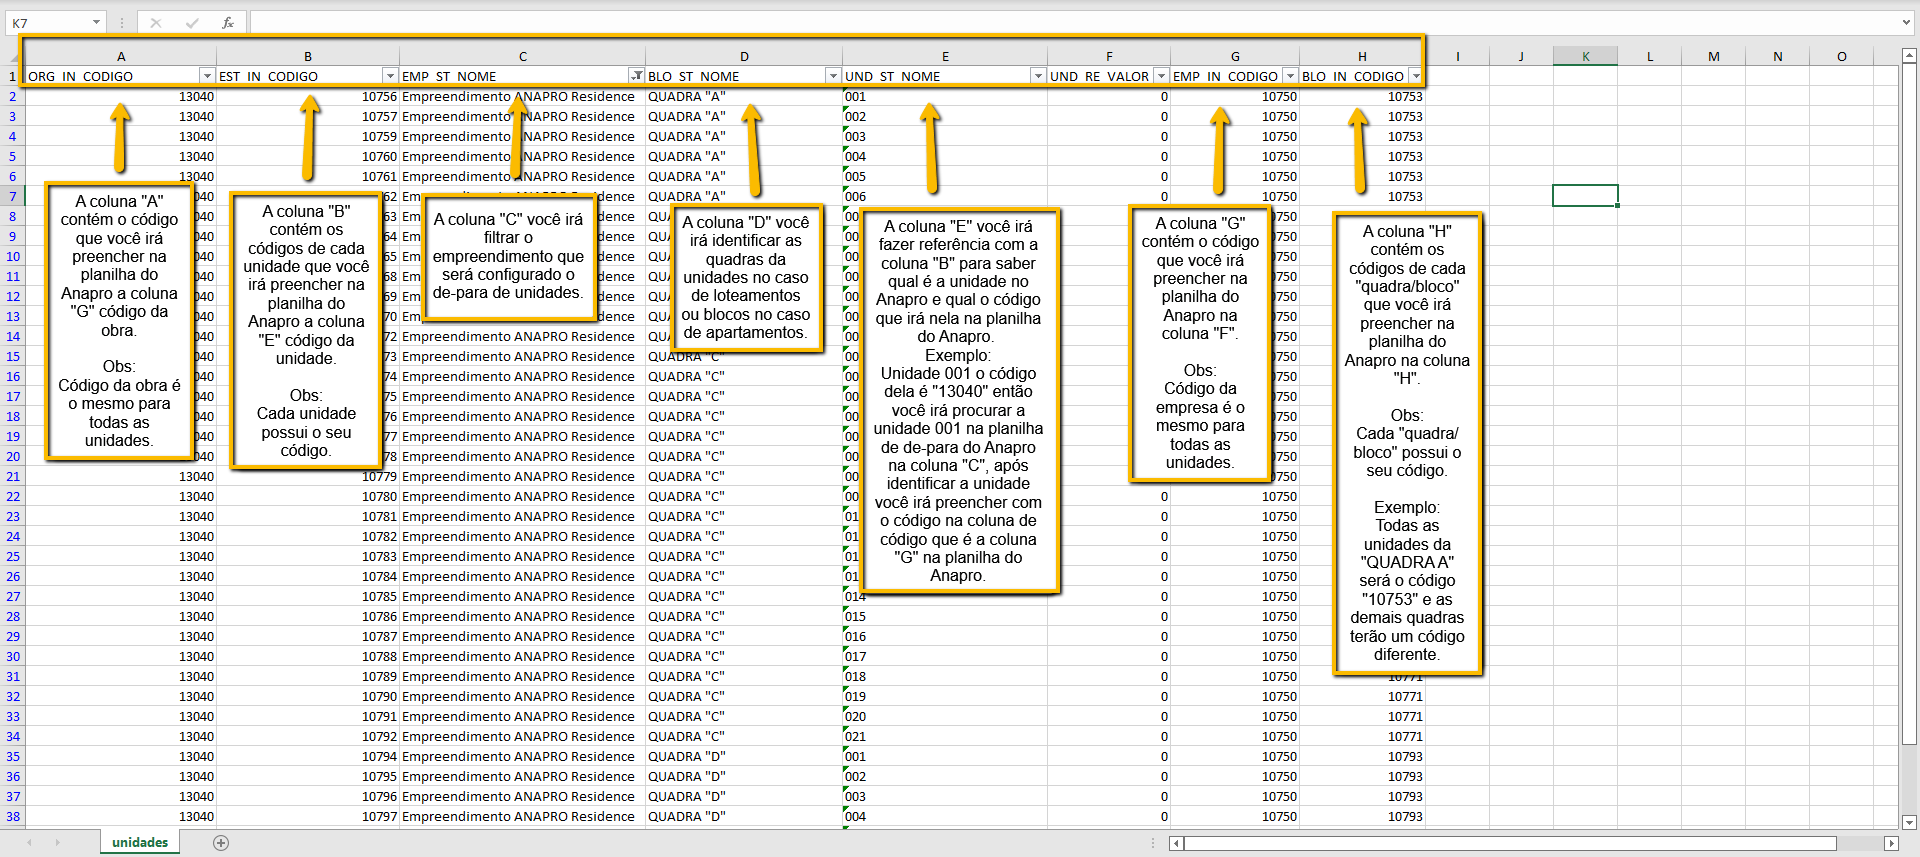Image resolution: width=1920 pixels, height=857 pixels.
Task: Expand the formula bar chevron
Action: [x=1906, y=22]
